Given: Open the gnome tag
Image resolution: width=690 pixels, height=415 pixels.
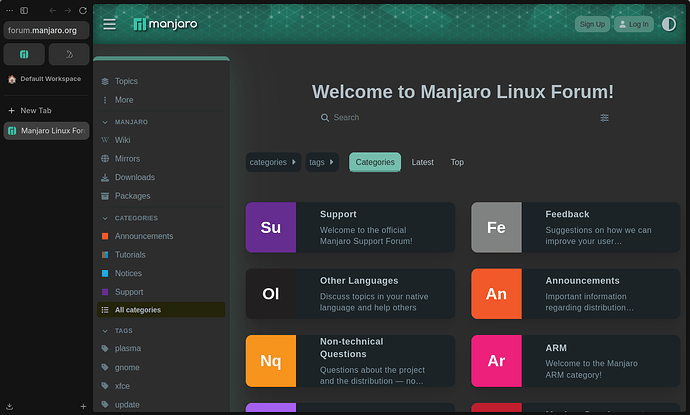Looking at the screenshot, I should click(127, 367).
